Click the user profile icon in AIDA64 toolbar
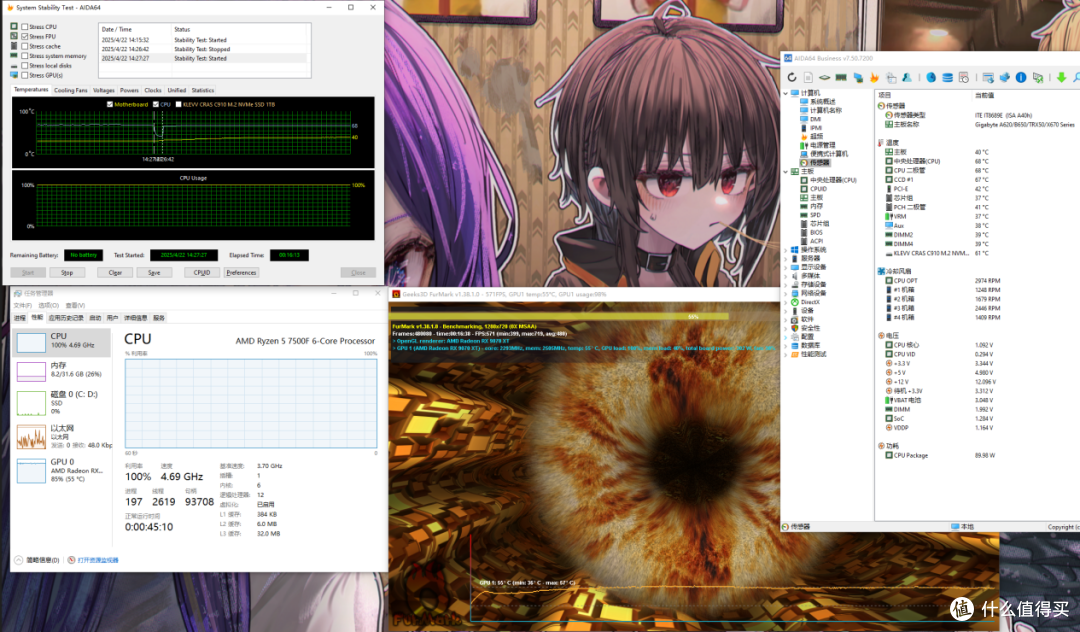Screen dimensions: 1080x632 [x=907, y=78]
